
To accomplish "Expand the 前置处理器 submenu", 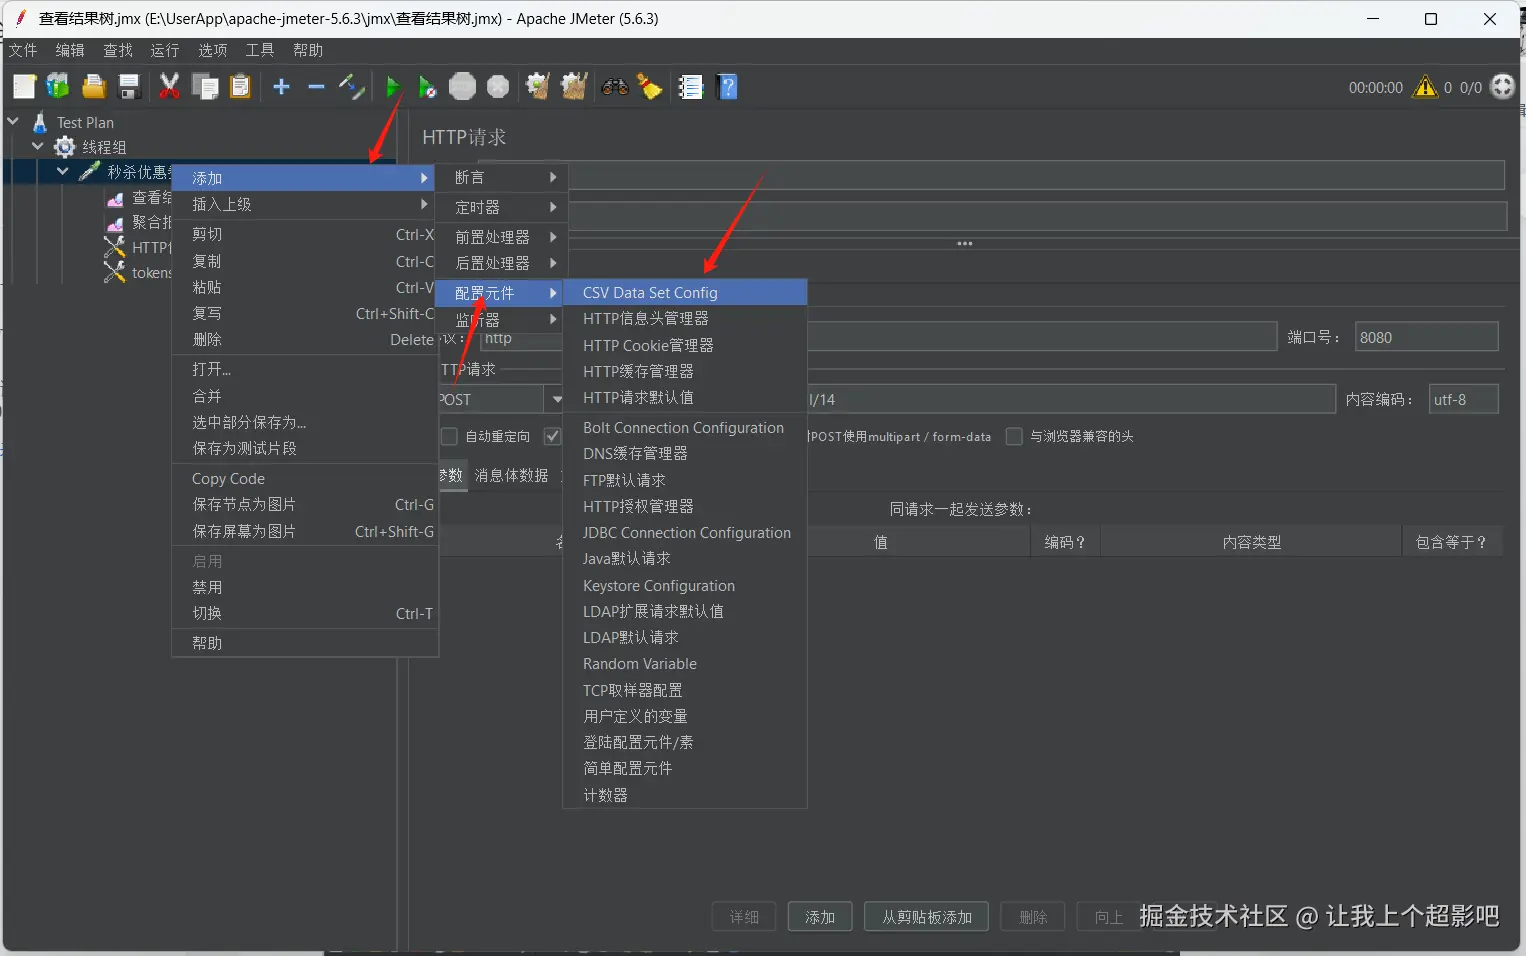I will pos(503,237).
